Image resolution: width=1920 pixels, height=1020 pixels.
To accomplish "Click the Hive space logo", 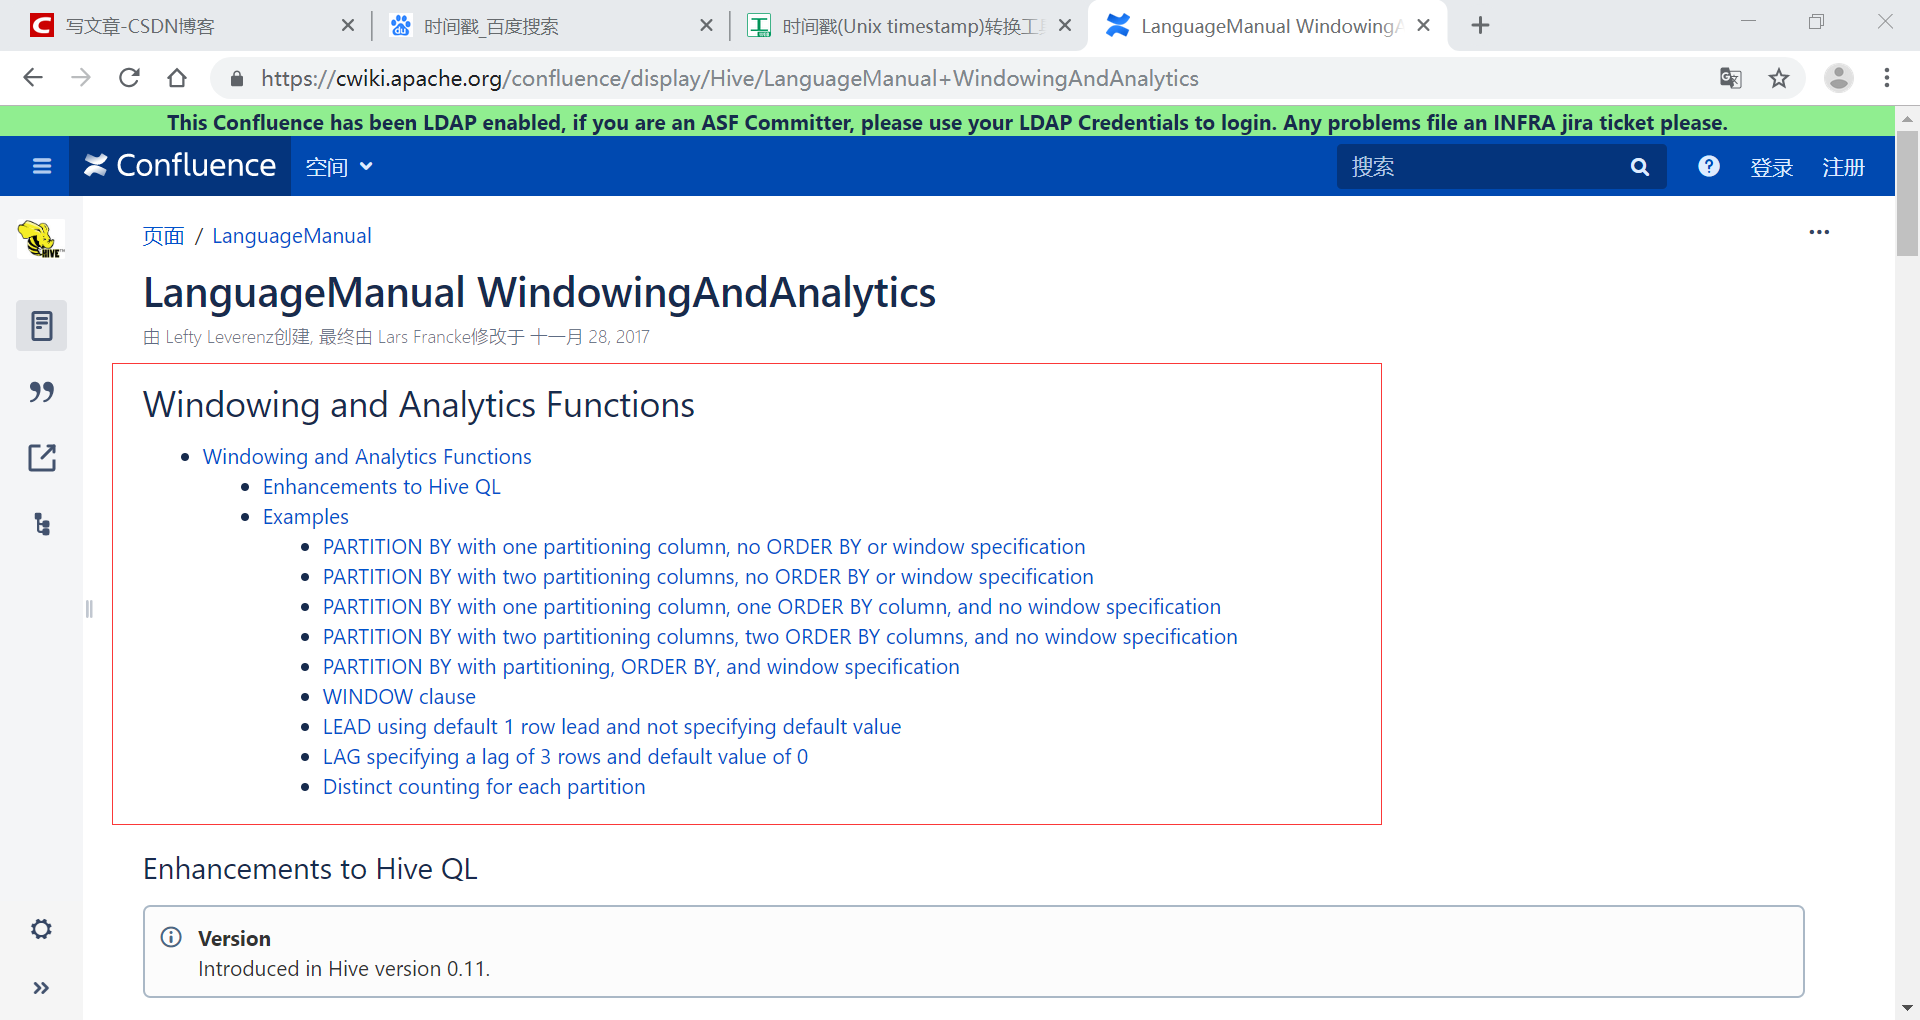I will pos(41,239).
